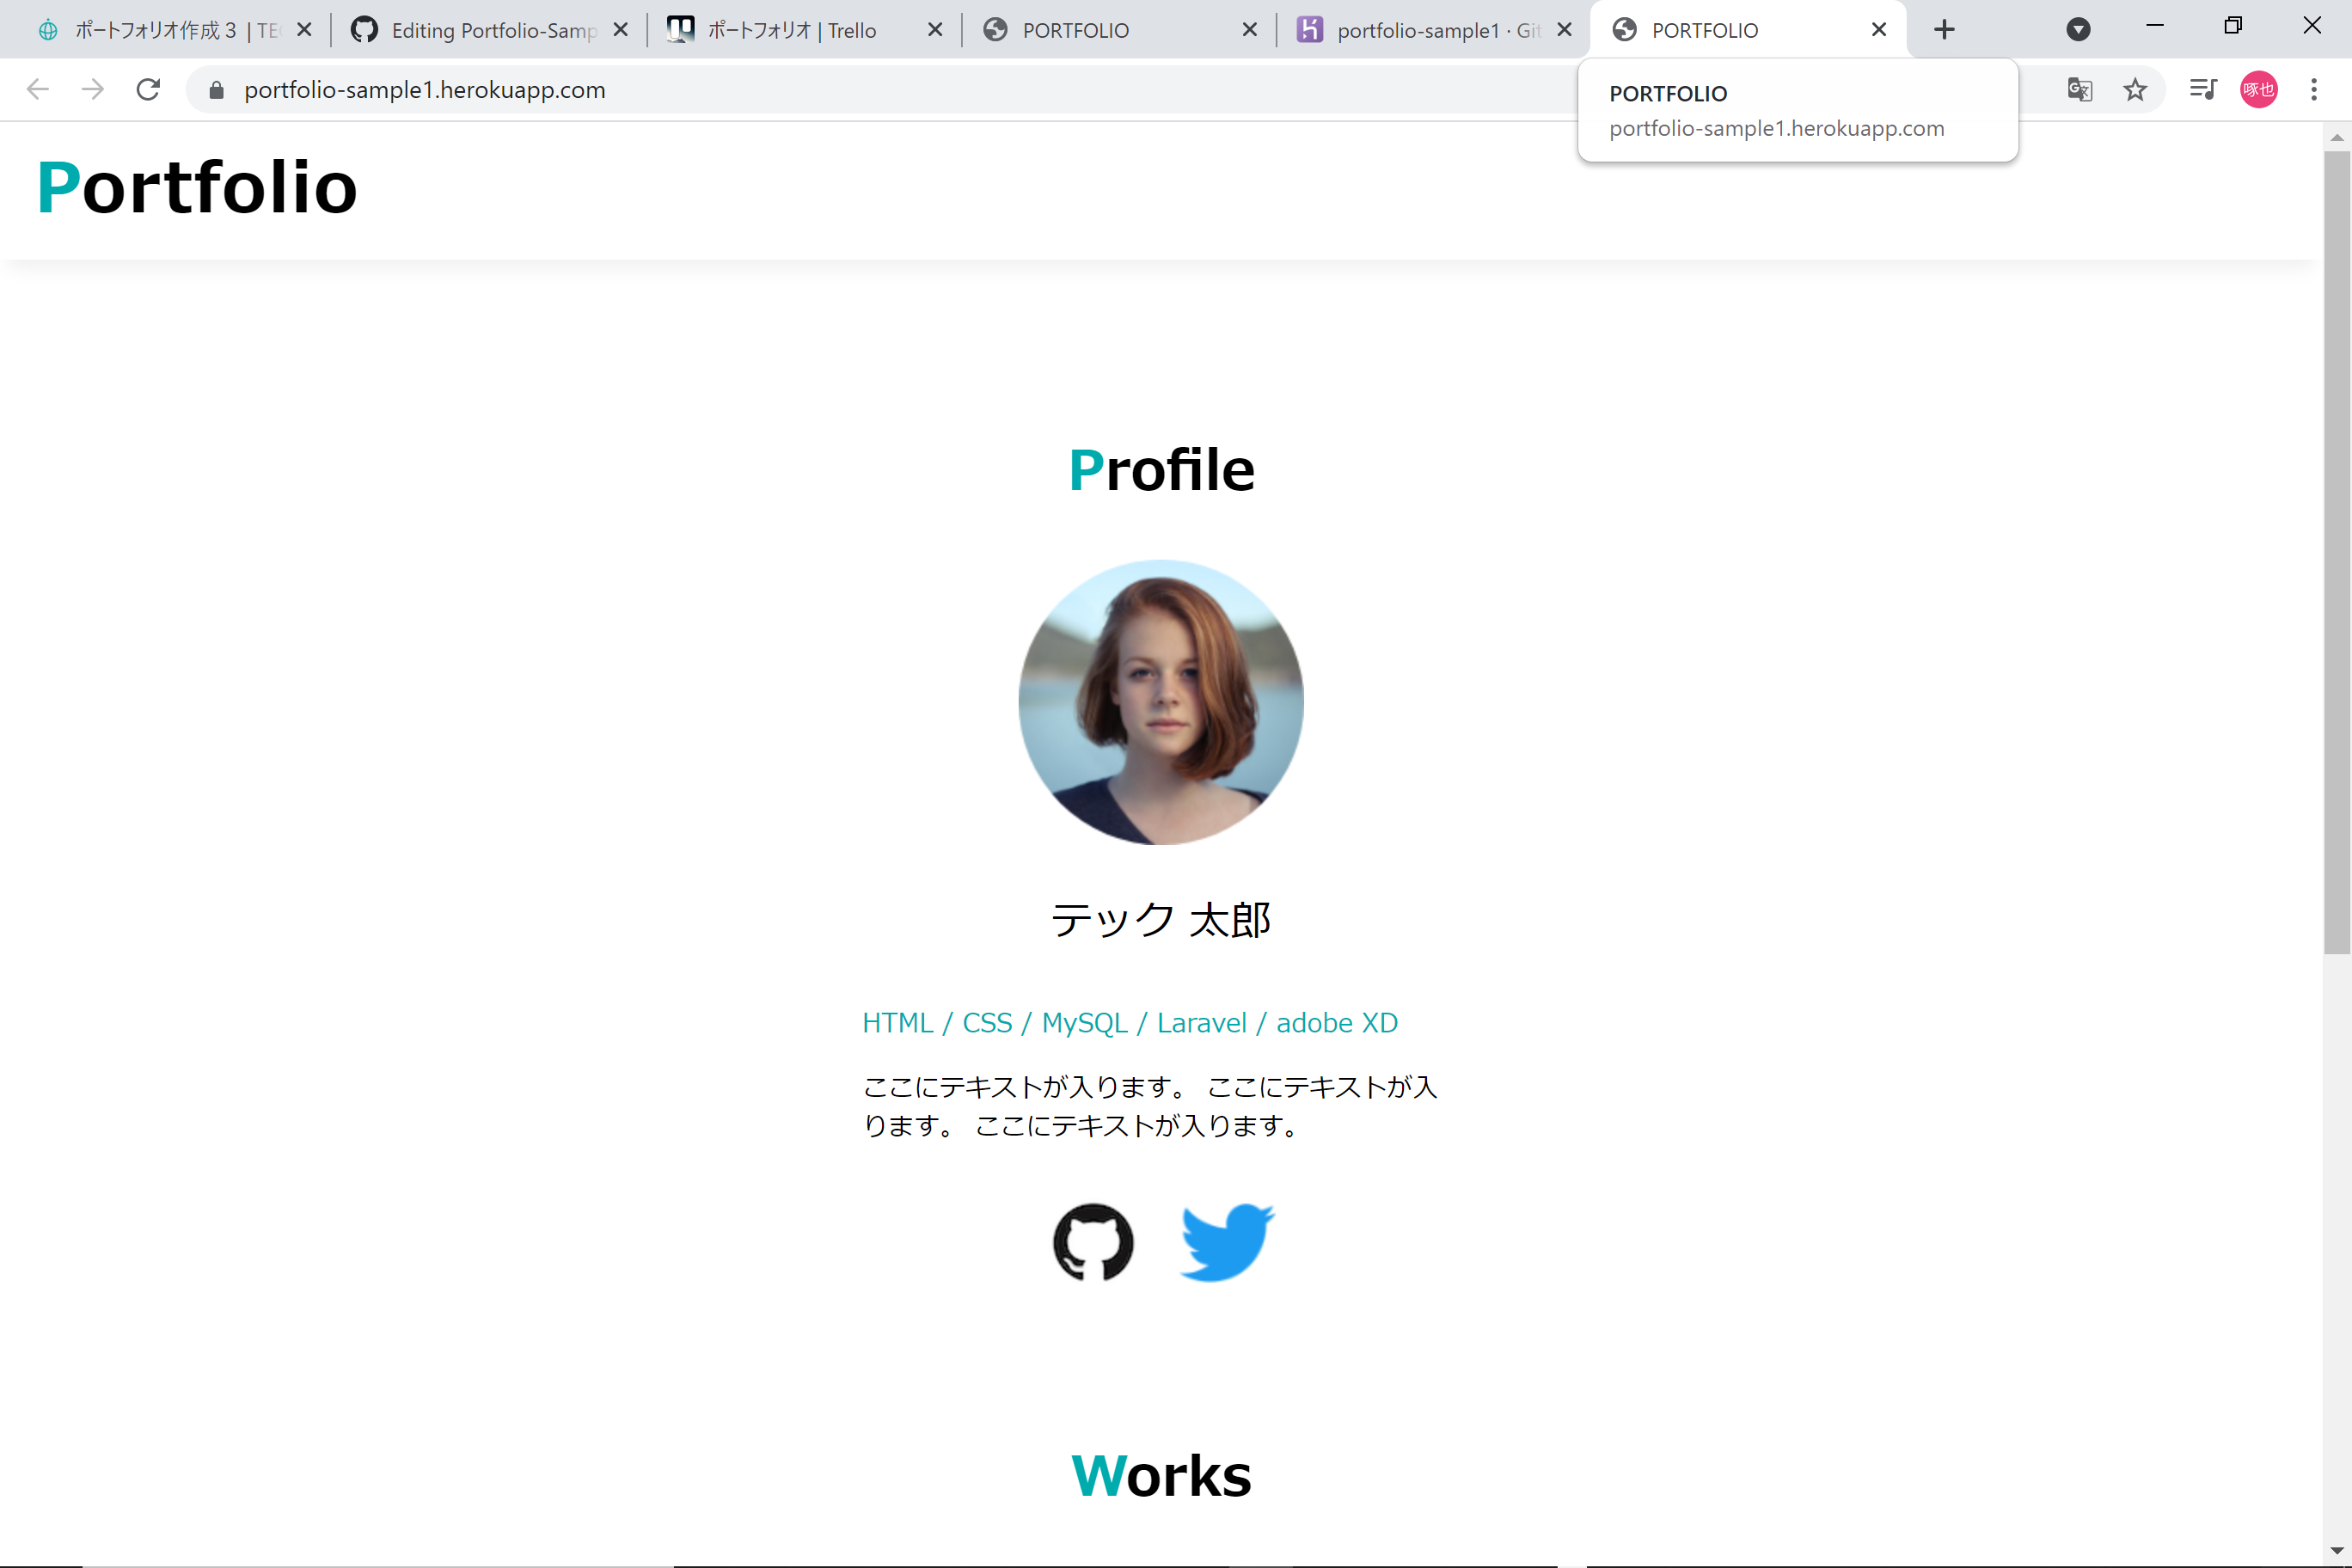View site info via the lock icon
Viewport: 2352px width, 1568px height.
[216, 90]
